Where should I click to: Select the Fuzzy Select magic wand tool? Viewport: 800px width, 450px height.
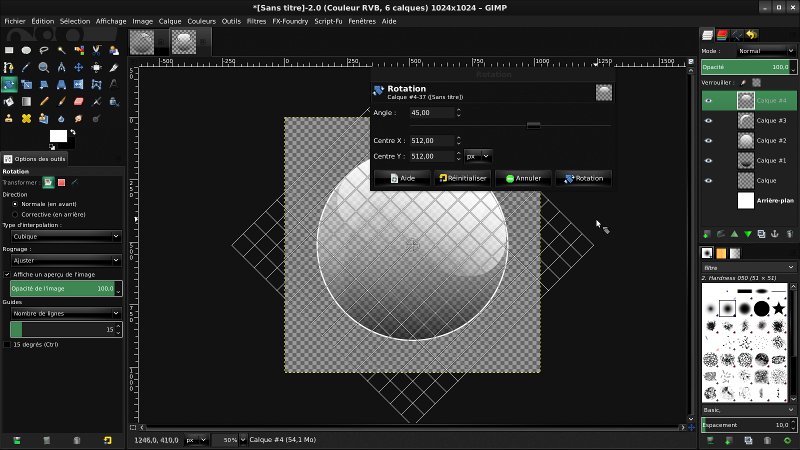[61, 50]
